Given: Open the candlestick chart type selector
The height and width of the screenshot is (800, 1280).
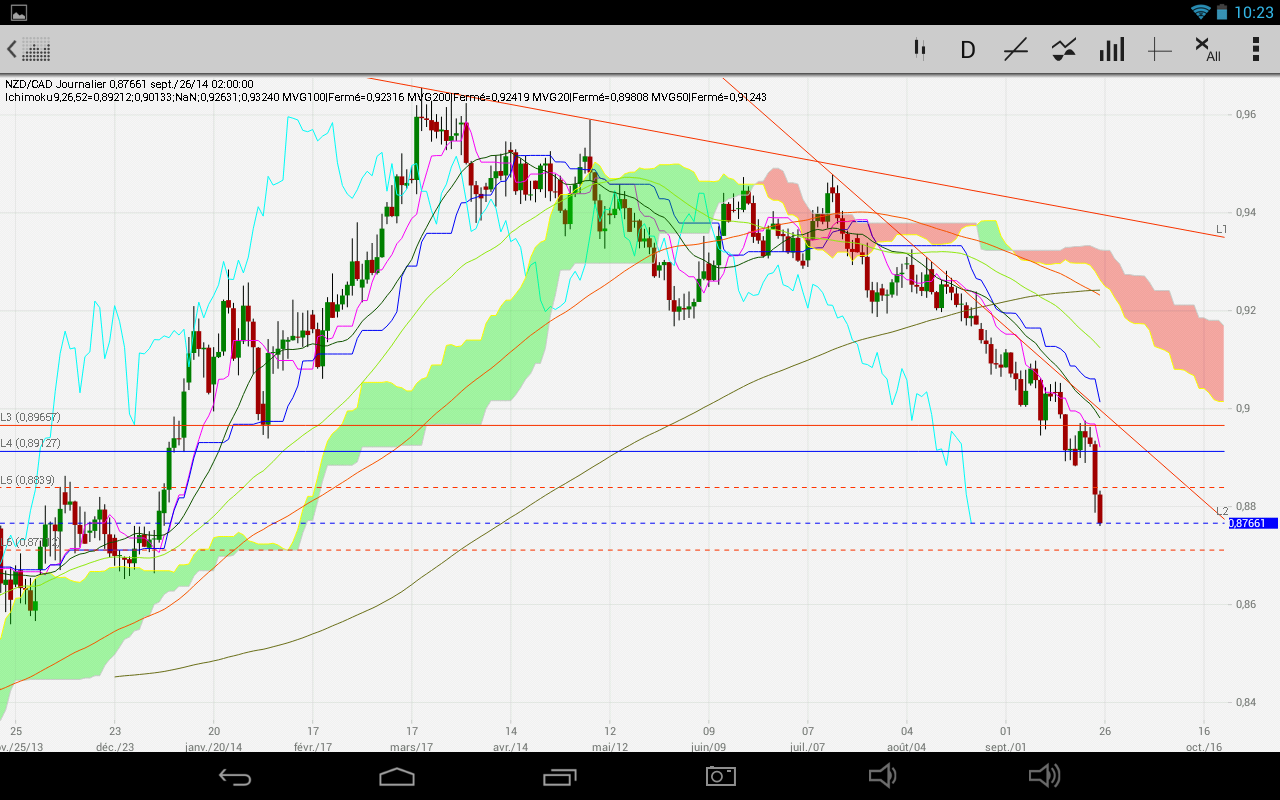Looking at the screenshot, I should tap(919, 49).
